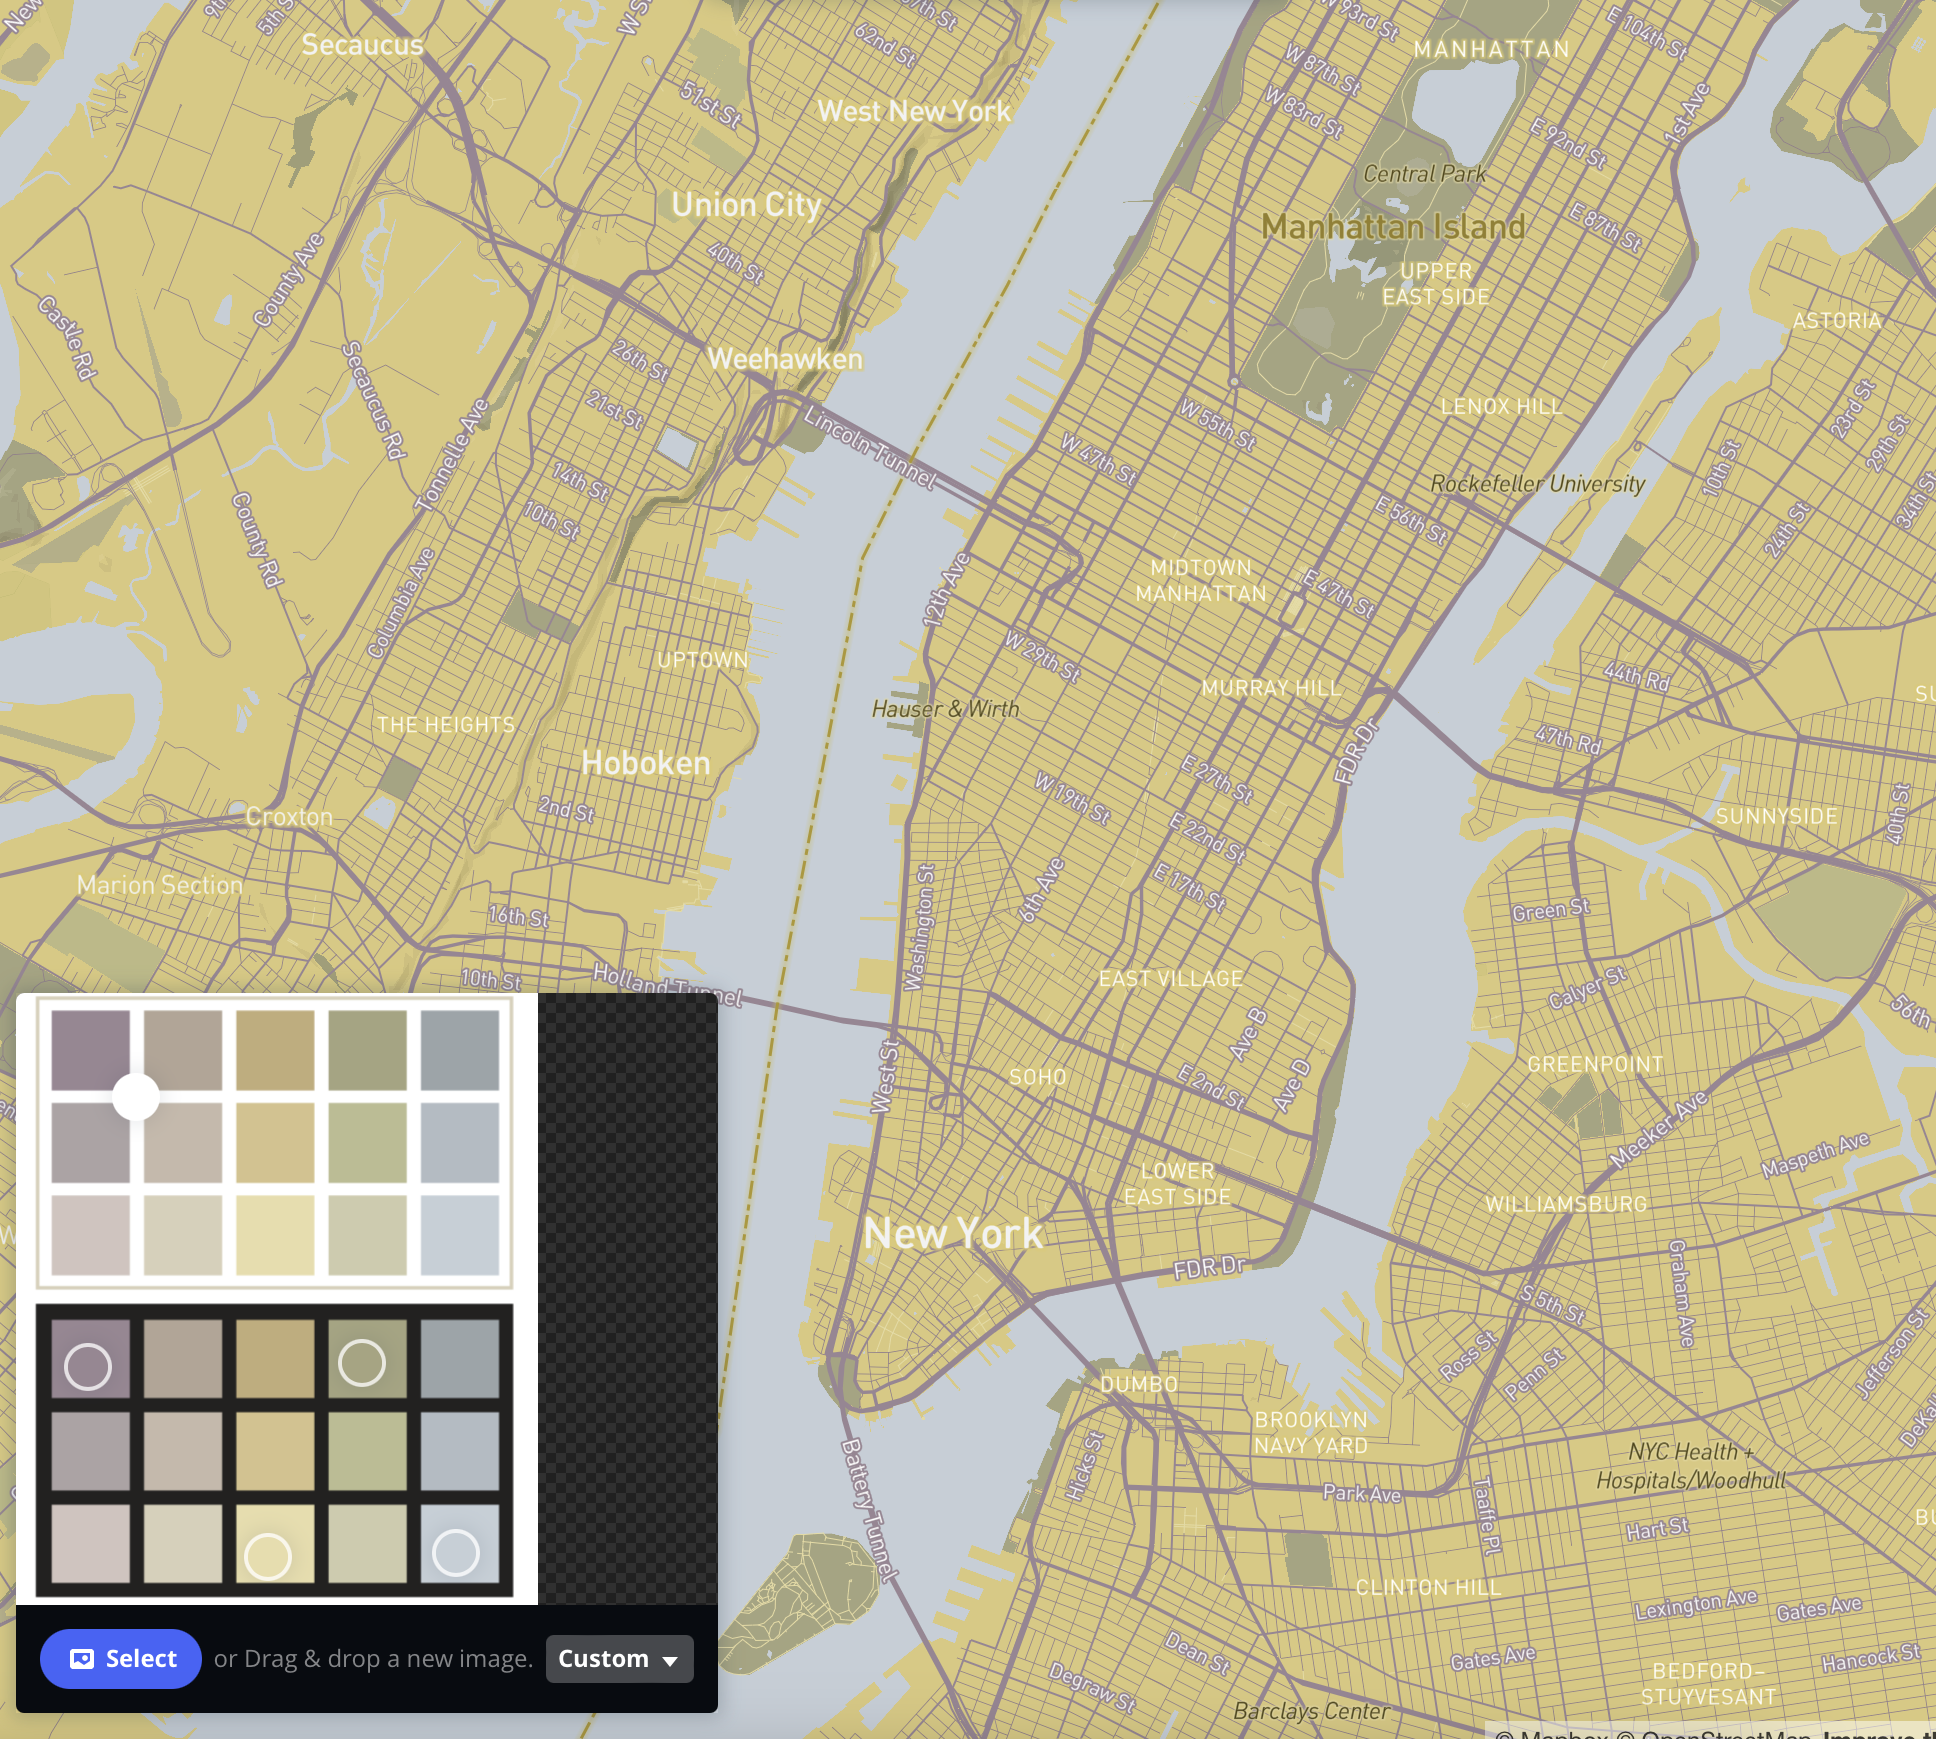Open the Custom palette dropdown
This screenshot has height=1739, width=1936.
pos(618,1658)
